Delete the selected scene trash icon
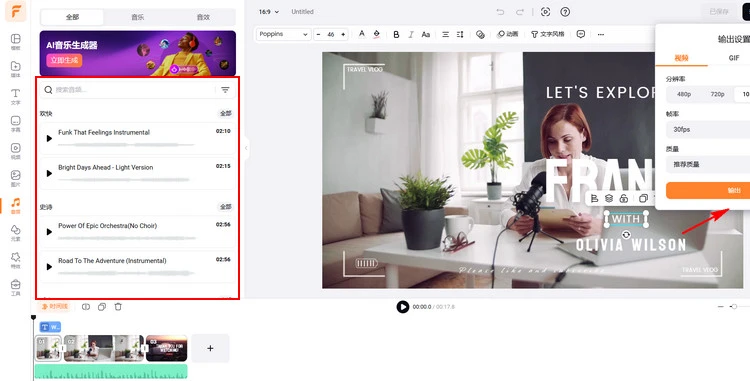750x381 pixels. click(118, 307)
